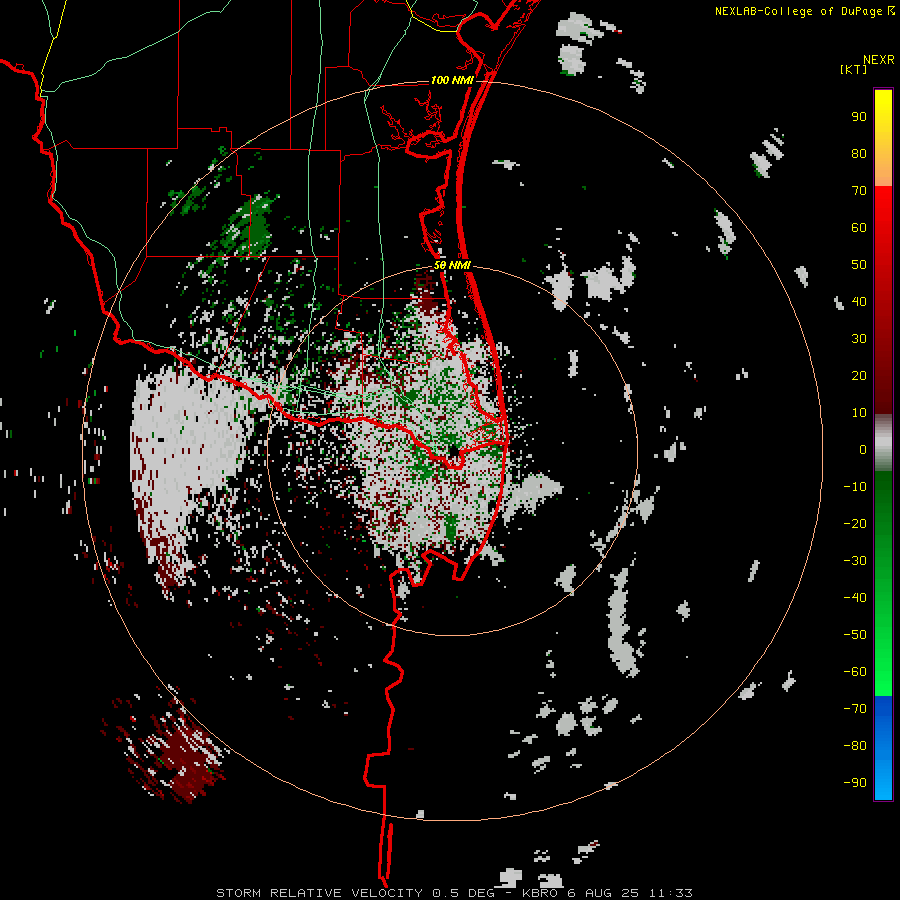
Task: Click the -60 value on velocity scale
Action: point(855,672)
